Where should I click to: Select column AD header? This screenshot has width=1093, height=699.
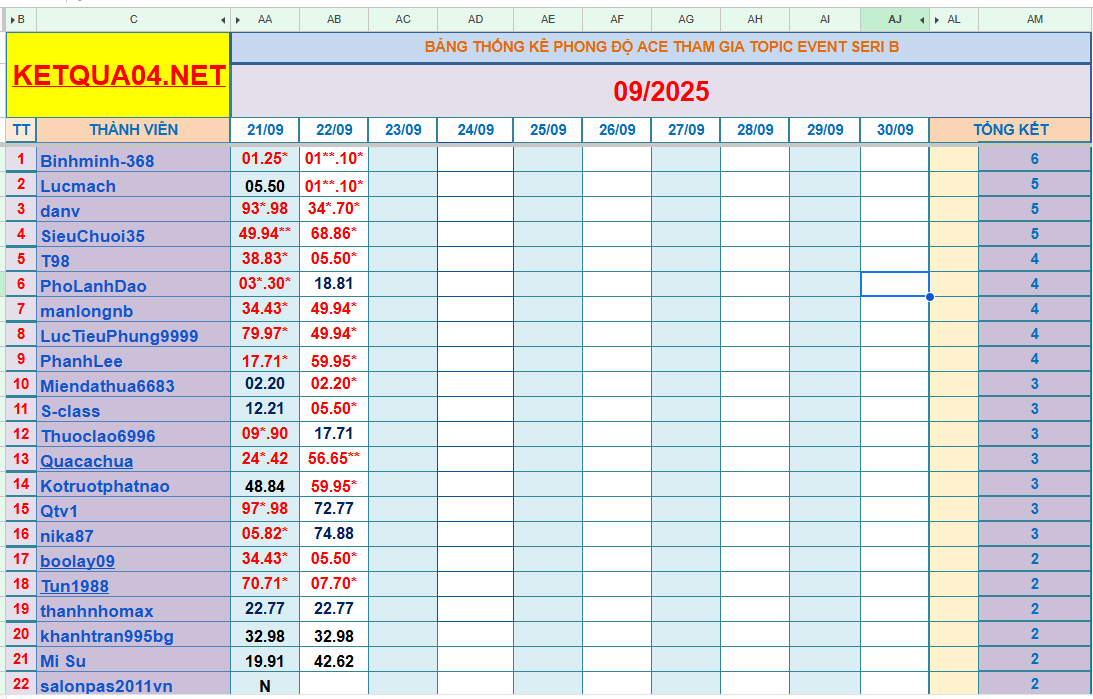pyautogui.click(x=475, y=20)
